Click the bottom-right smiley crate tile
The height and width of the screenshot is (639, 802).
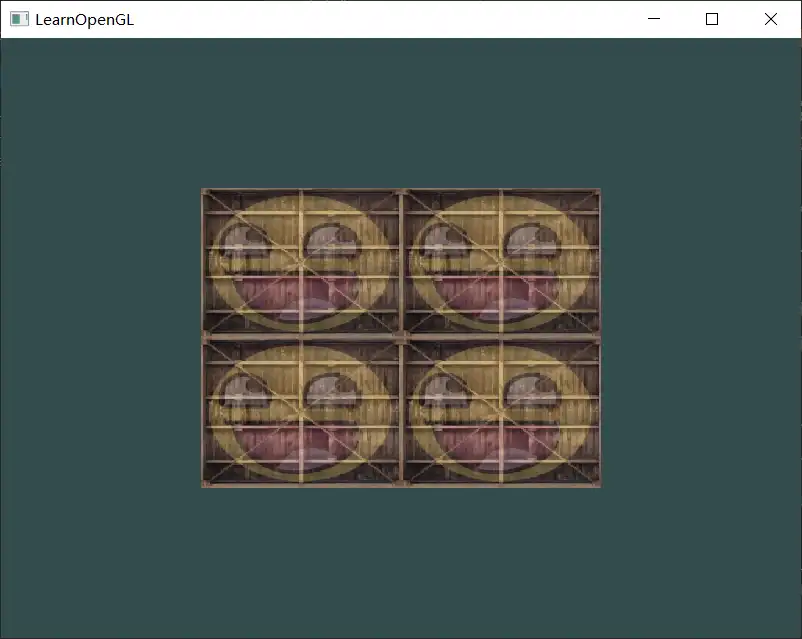click(x=501, y=412)
